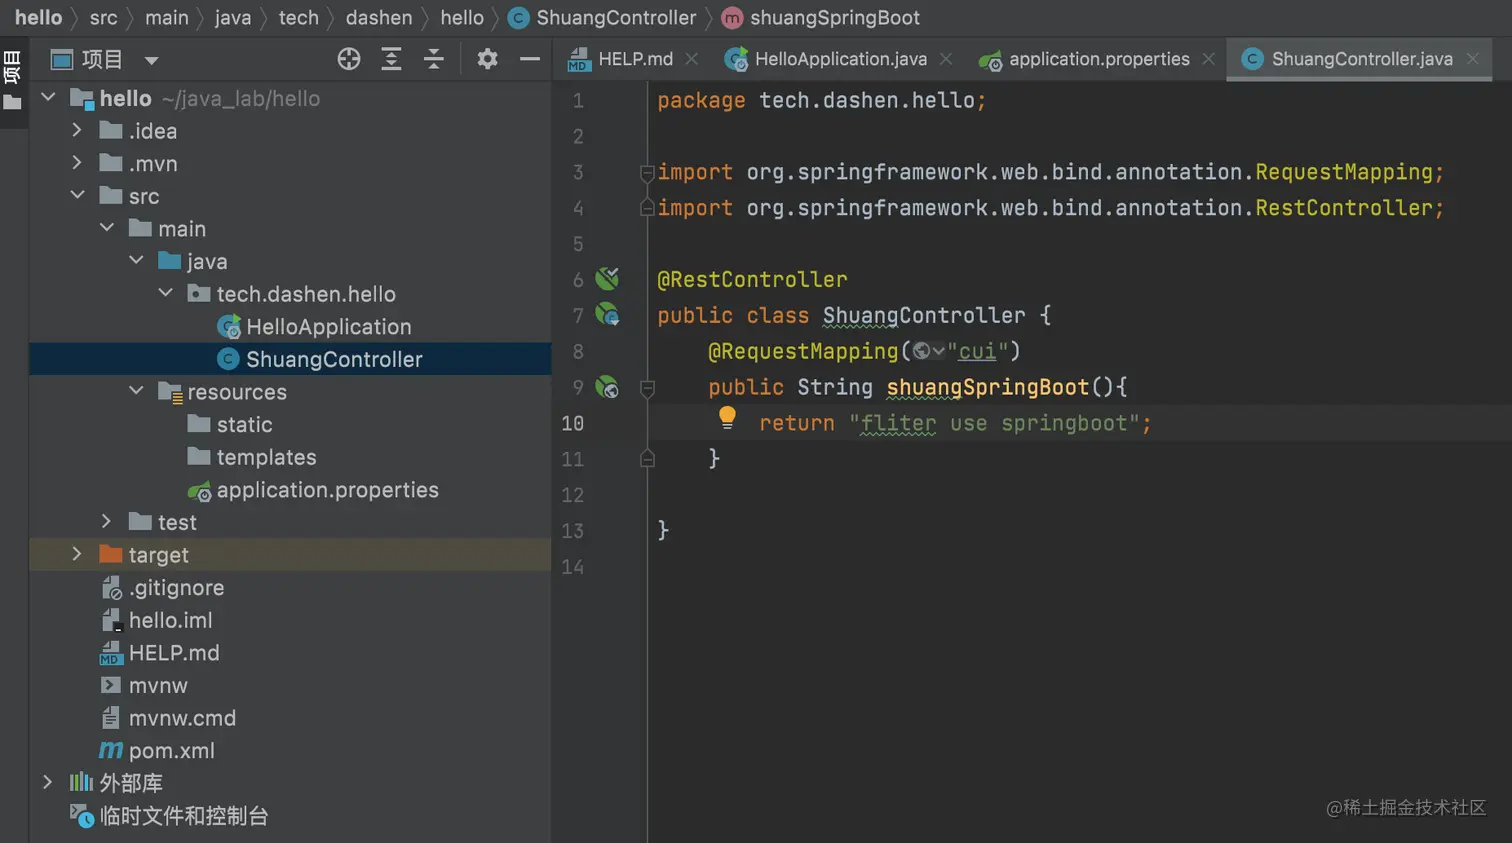
Task: Close the HelloApplication.java tab
Action: pos(946,59)
